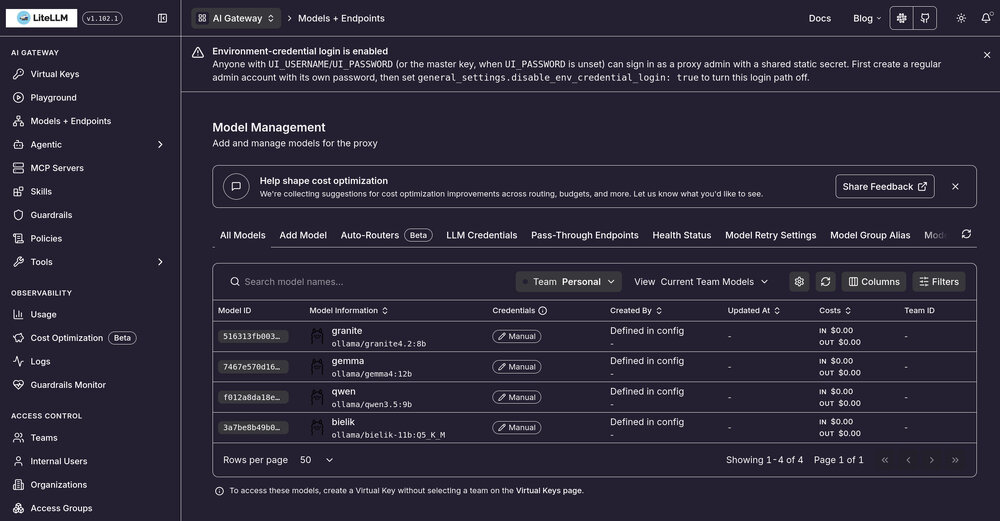Switch to the Health Status tab

click(682, 235)
